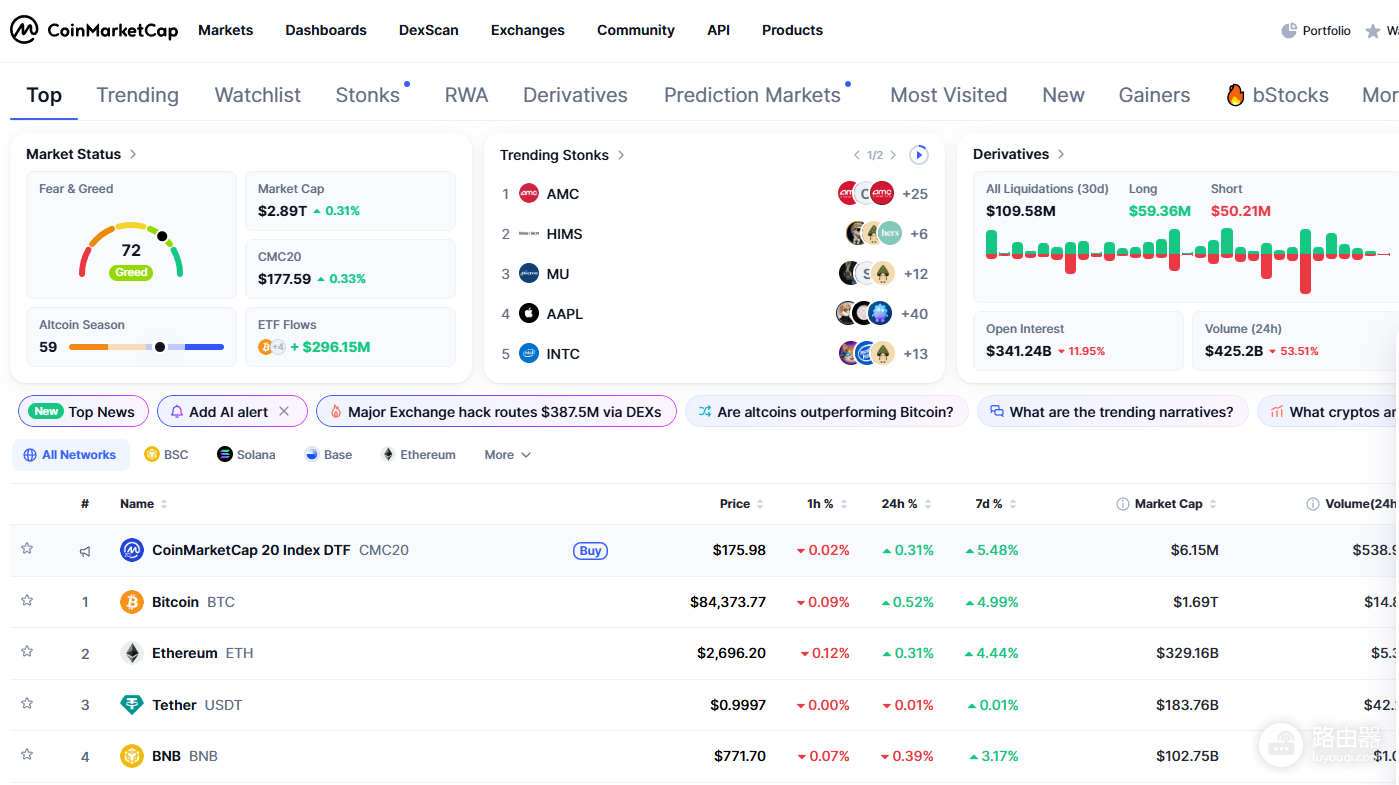Click the Buy button for CMC20

tap(591, 550)
